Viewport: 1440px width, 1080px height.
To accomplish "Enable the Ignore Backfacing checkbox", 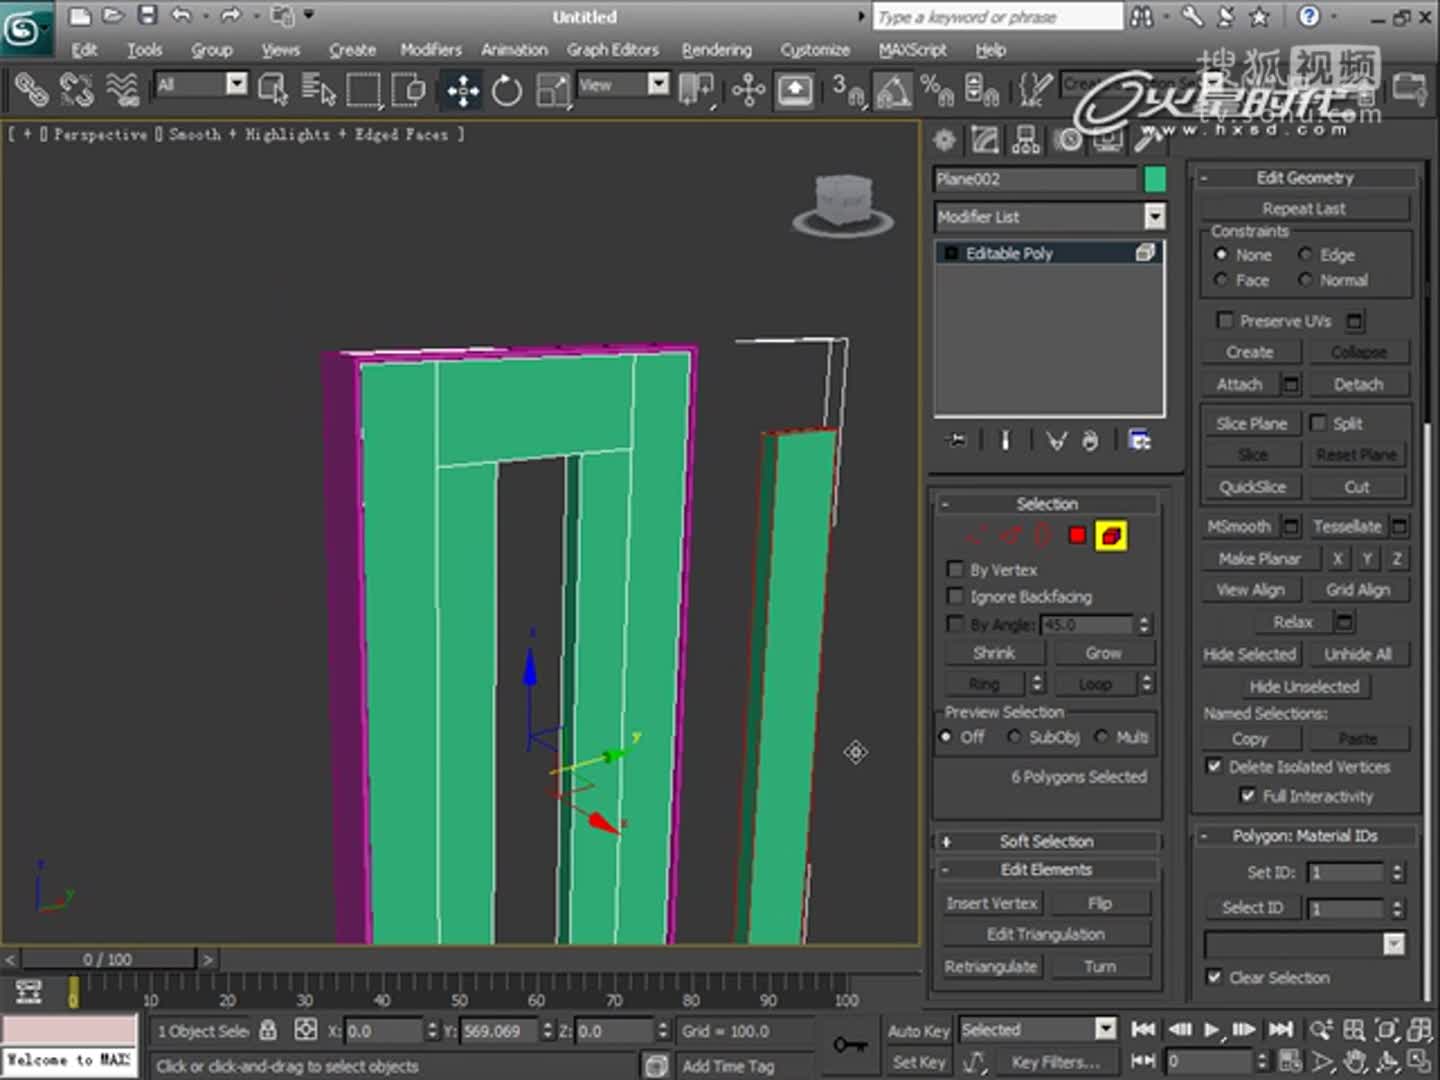I will 955,596.
